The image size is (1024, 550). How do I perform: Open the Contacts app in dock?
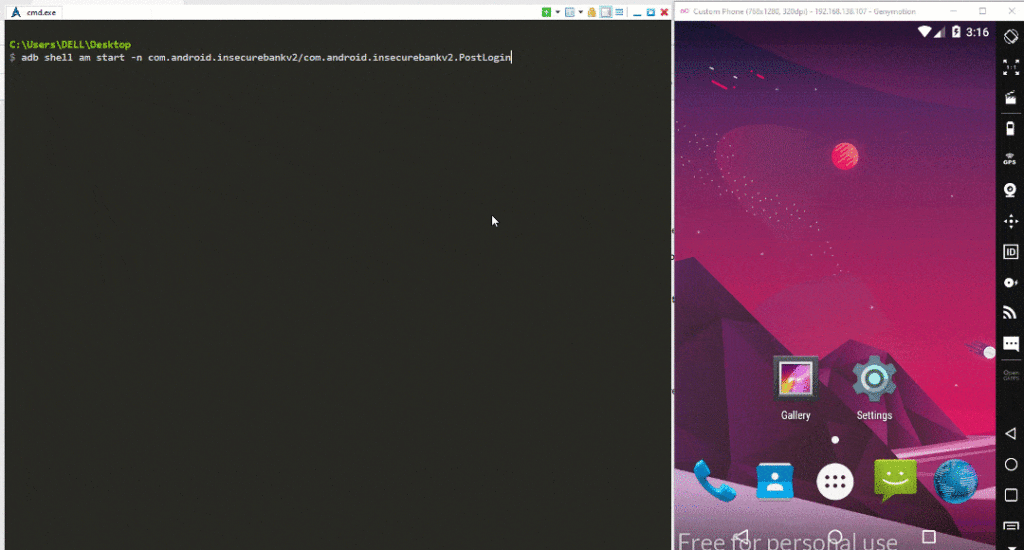(775, 481)
